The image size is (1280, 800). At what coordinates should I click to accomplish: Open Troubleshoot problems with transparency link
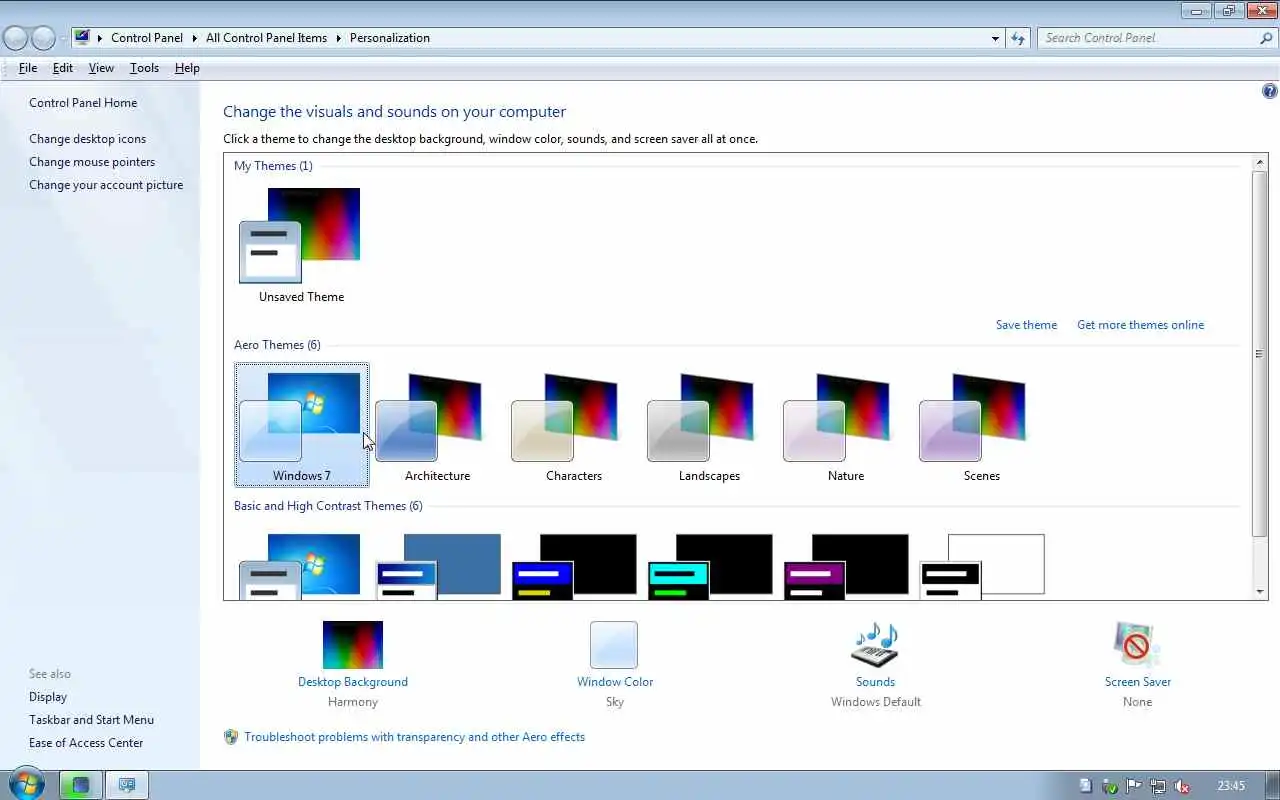coord(415,737)
